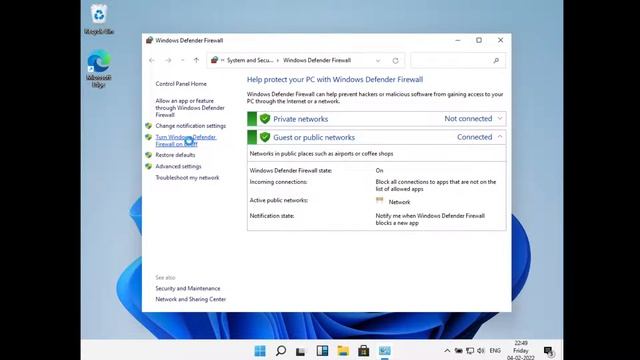Open Troubleshoot my network

[x=187, y=178]
